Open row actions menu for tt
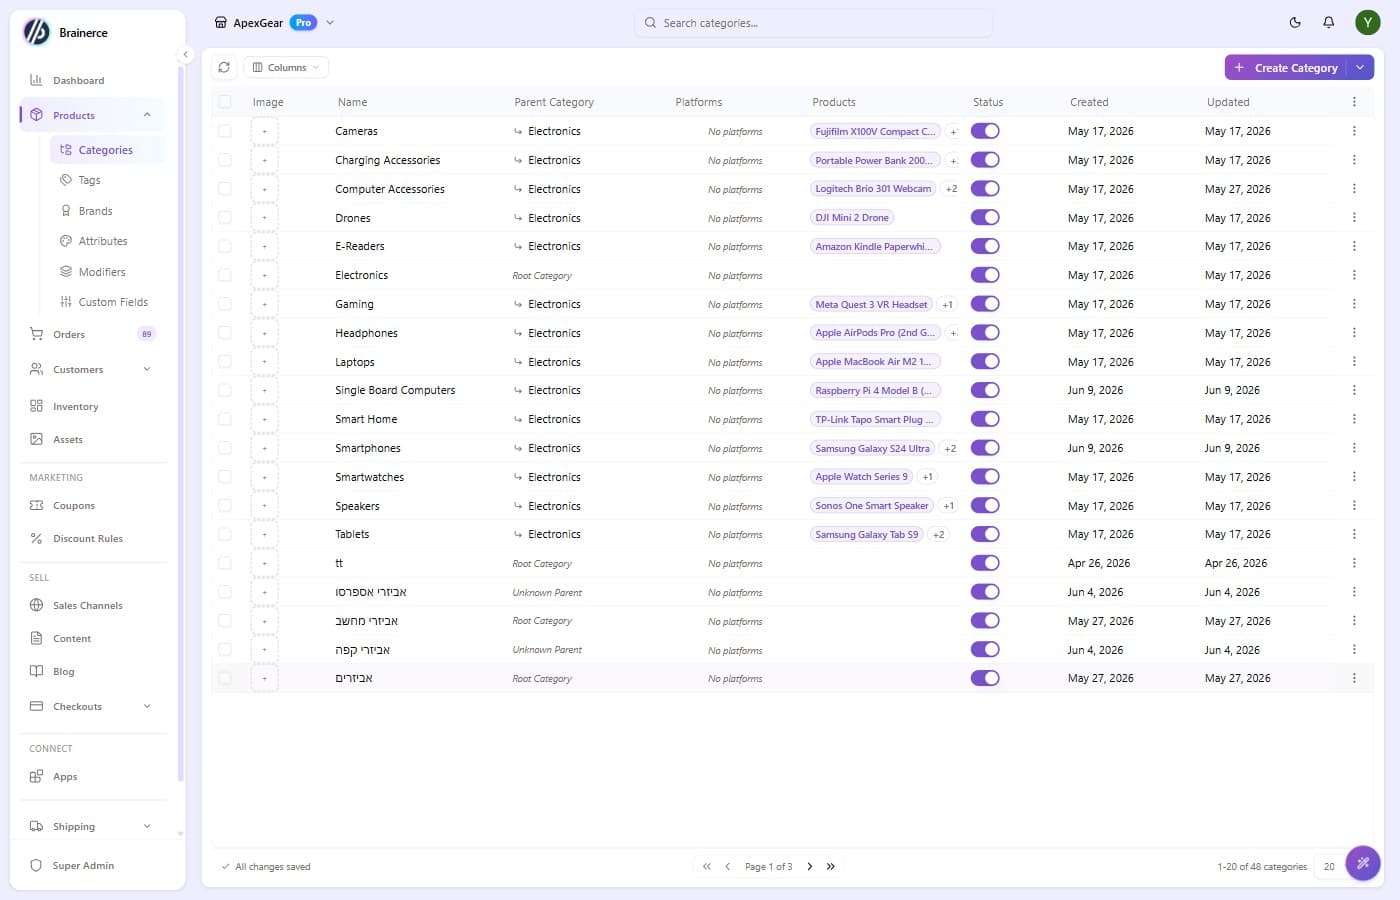The width and height of the screenshot is (1400, 900). coord(1354,563)
